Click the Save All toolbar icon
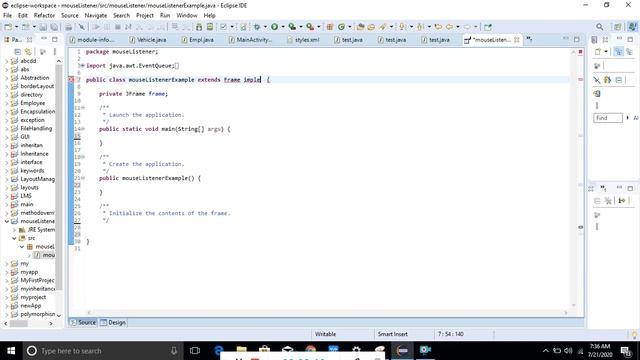640x360 pixels. click(x=54, y=27)
